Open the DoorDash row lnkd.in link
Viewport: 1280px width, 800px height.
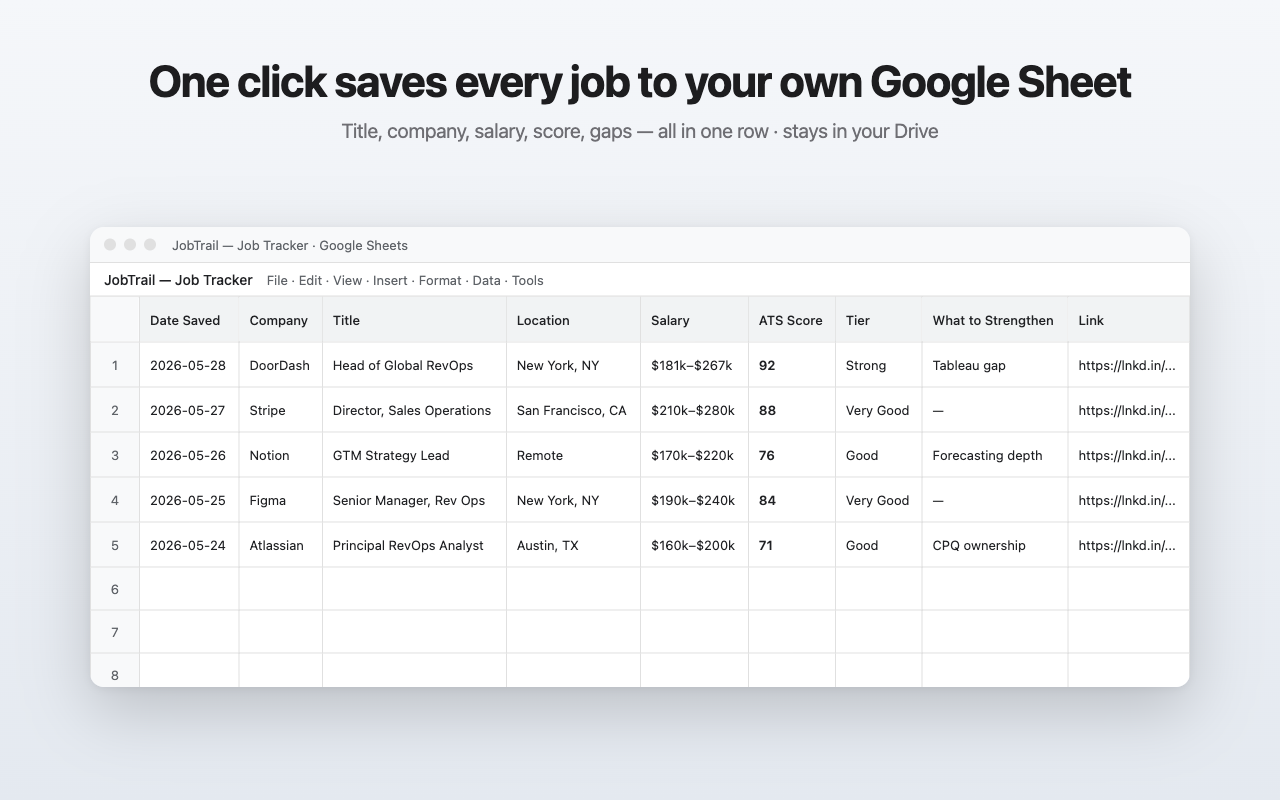[1127, 365]
